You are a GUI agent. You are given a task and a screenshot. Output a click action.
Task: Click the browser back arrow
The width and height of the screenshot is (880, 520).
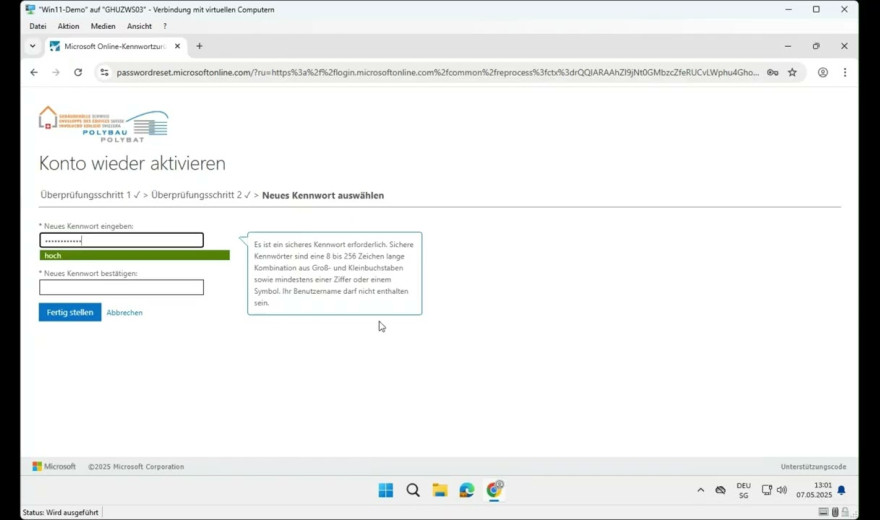click(34, 73)
